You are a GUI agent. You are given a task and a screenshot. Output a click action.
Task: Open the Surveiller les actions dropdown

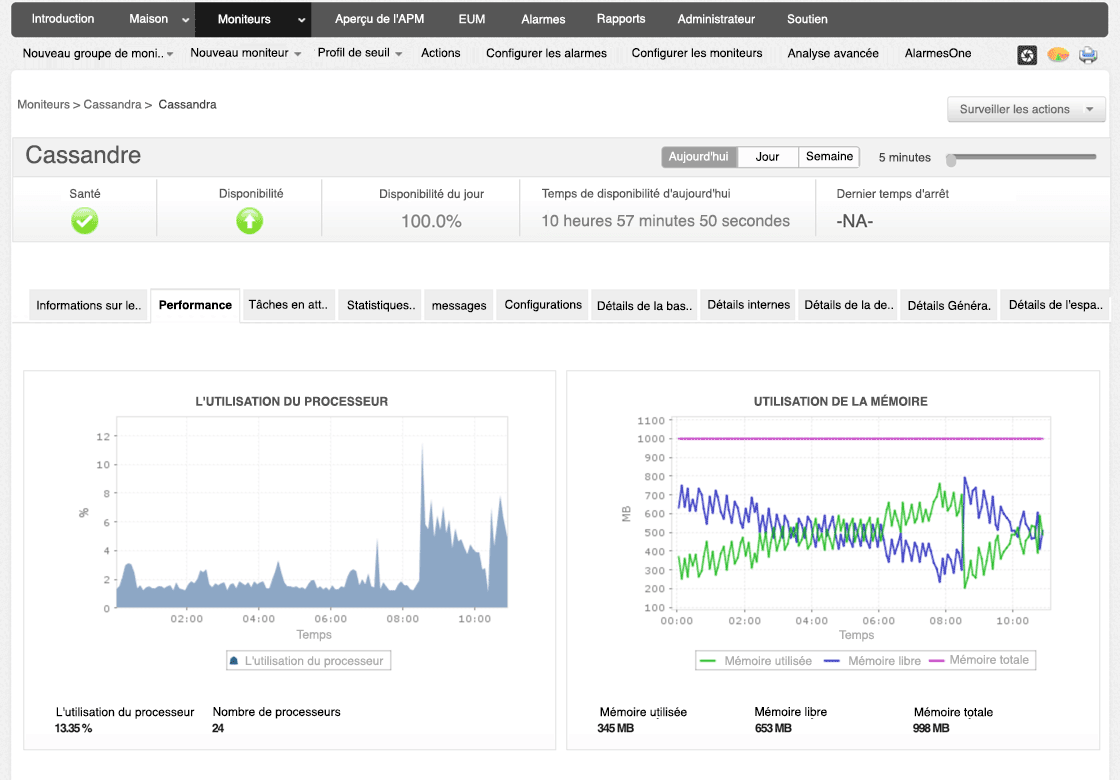1026,110
